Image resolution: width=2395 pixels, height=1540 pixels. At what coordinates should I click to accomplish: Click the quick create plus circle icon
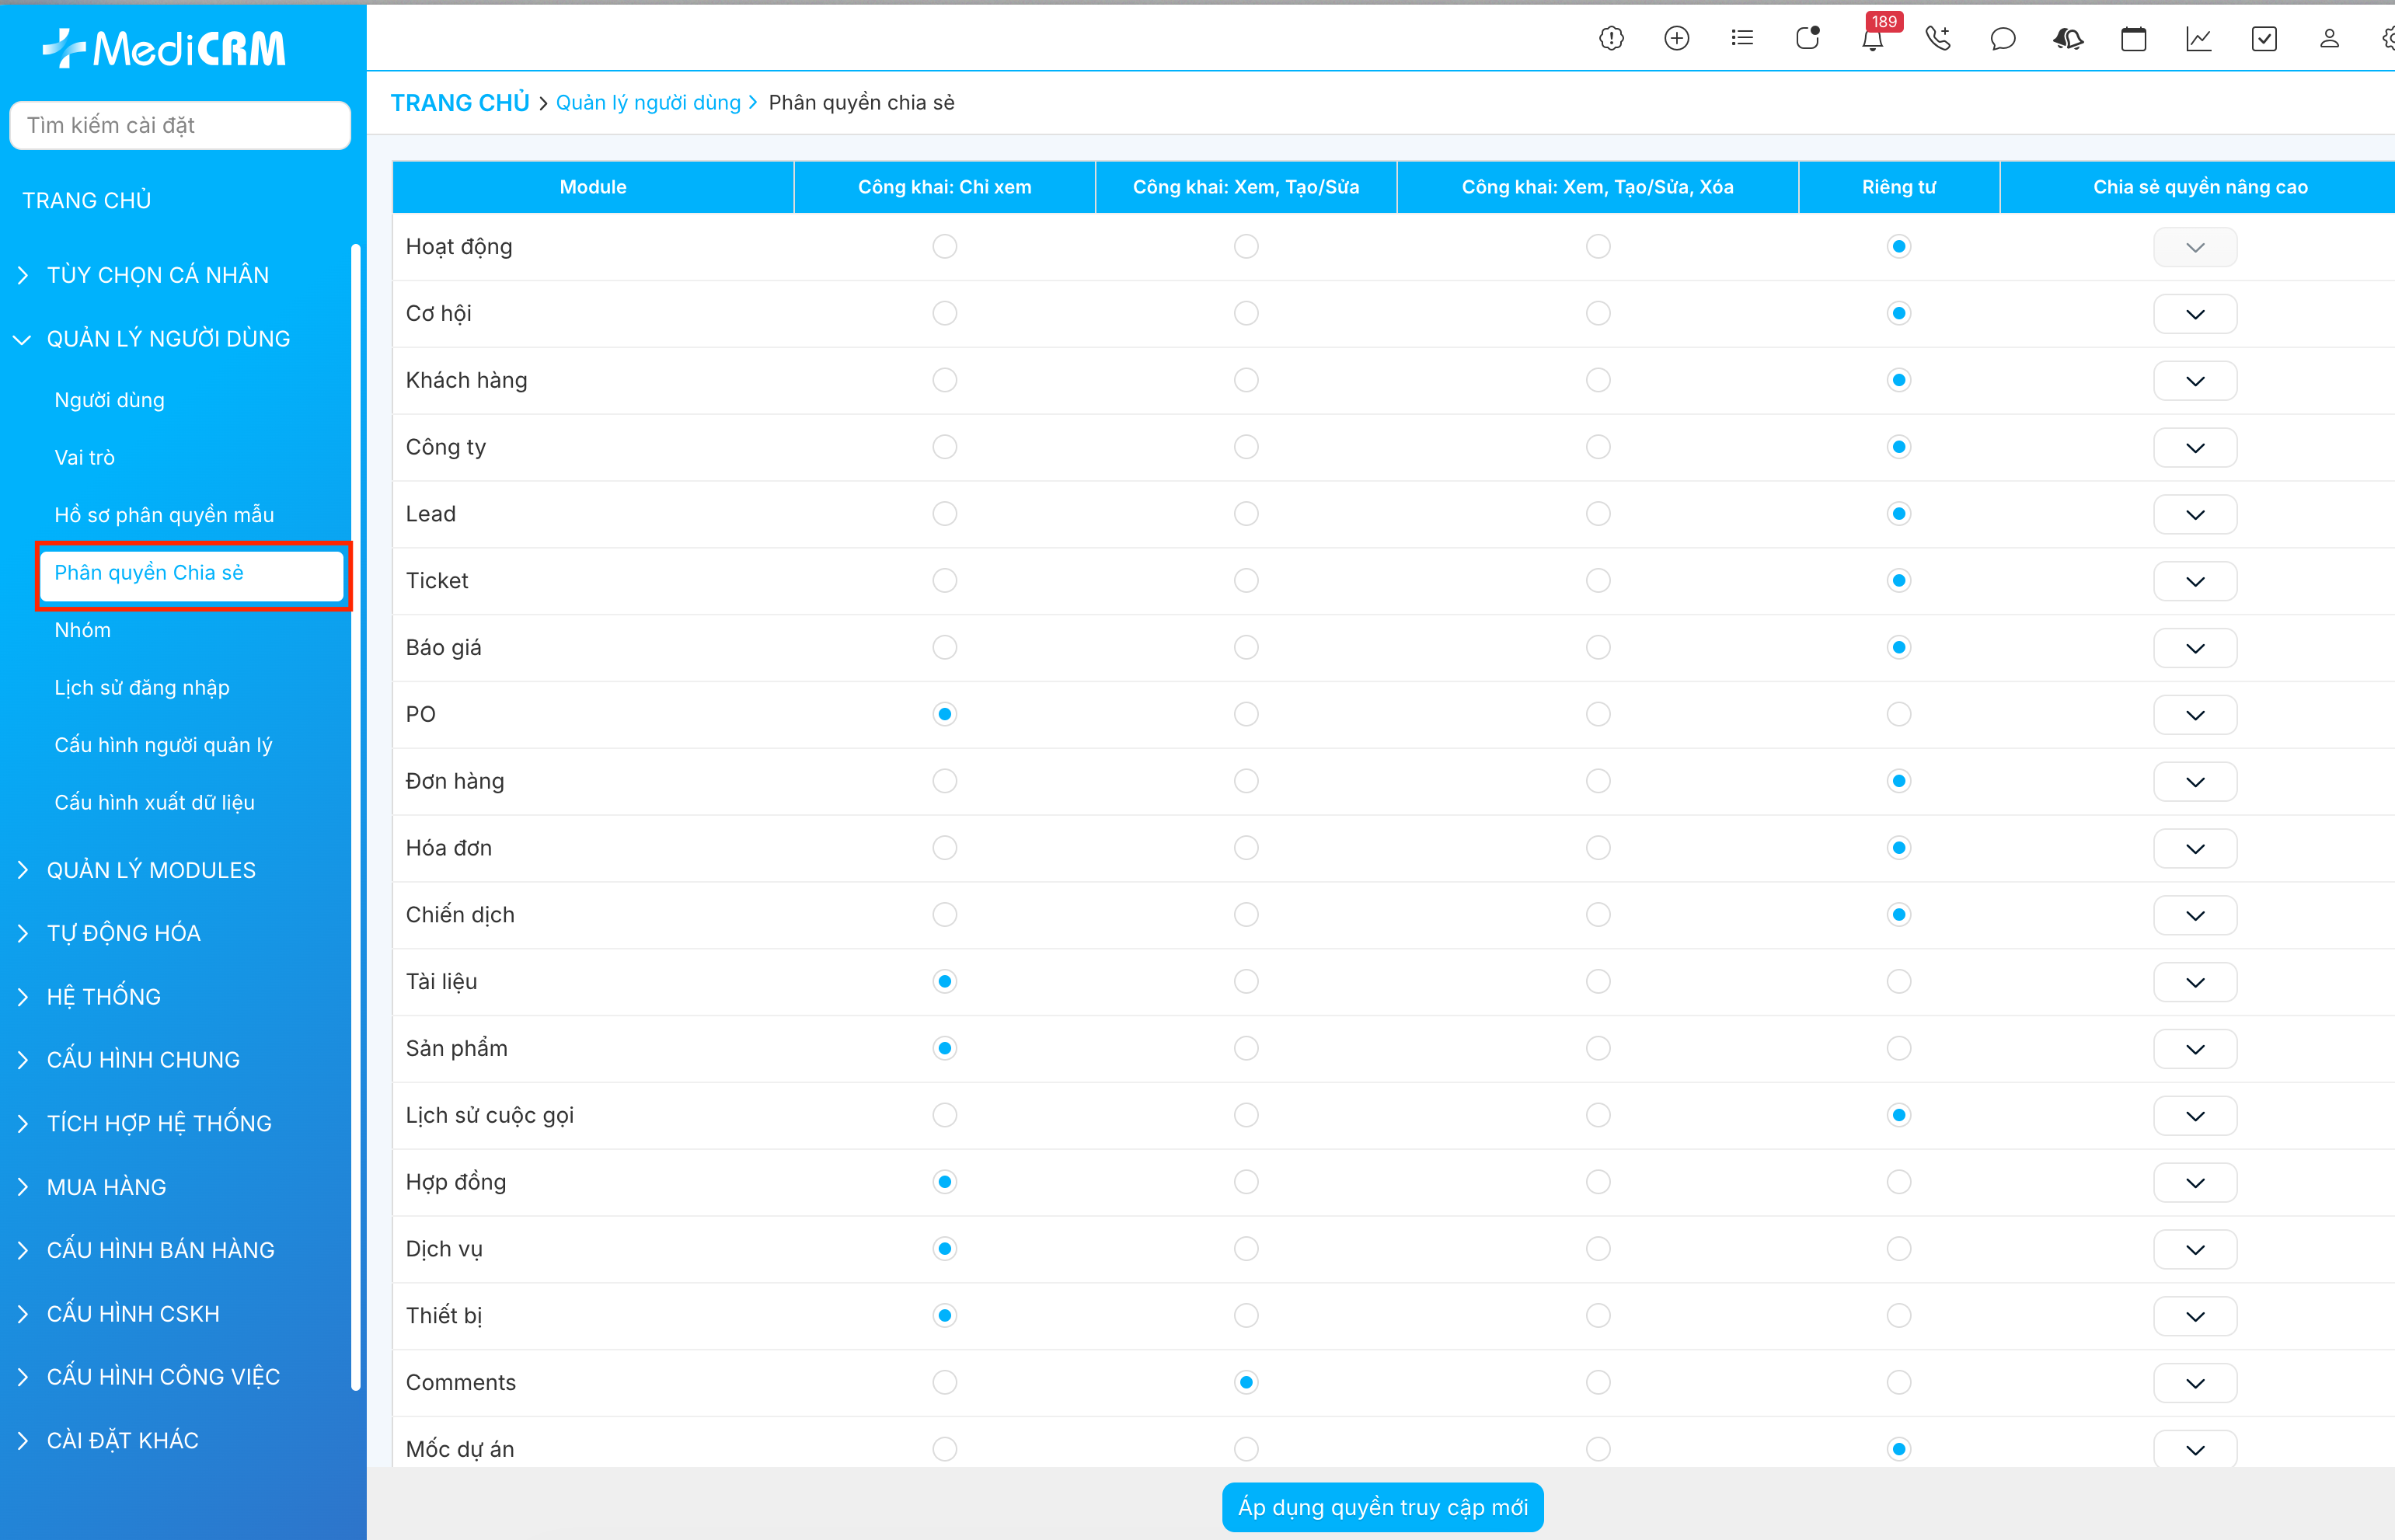click(x=1677, y=39)
